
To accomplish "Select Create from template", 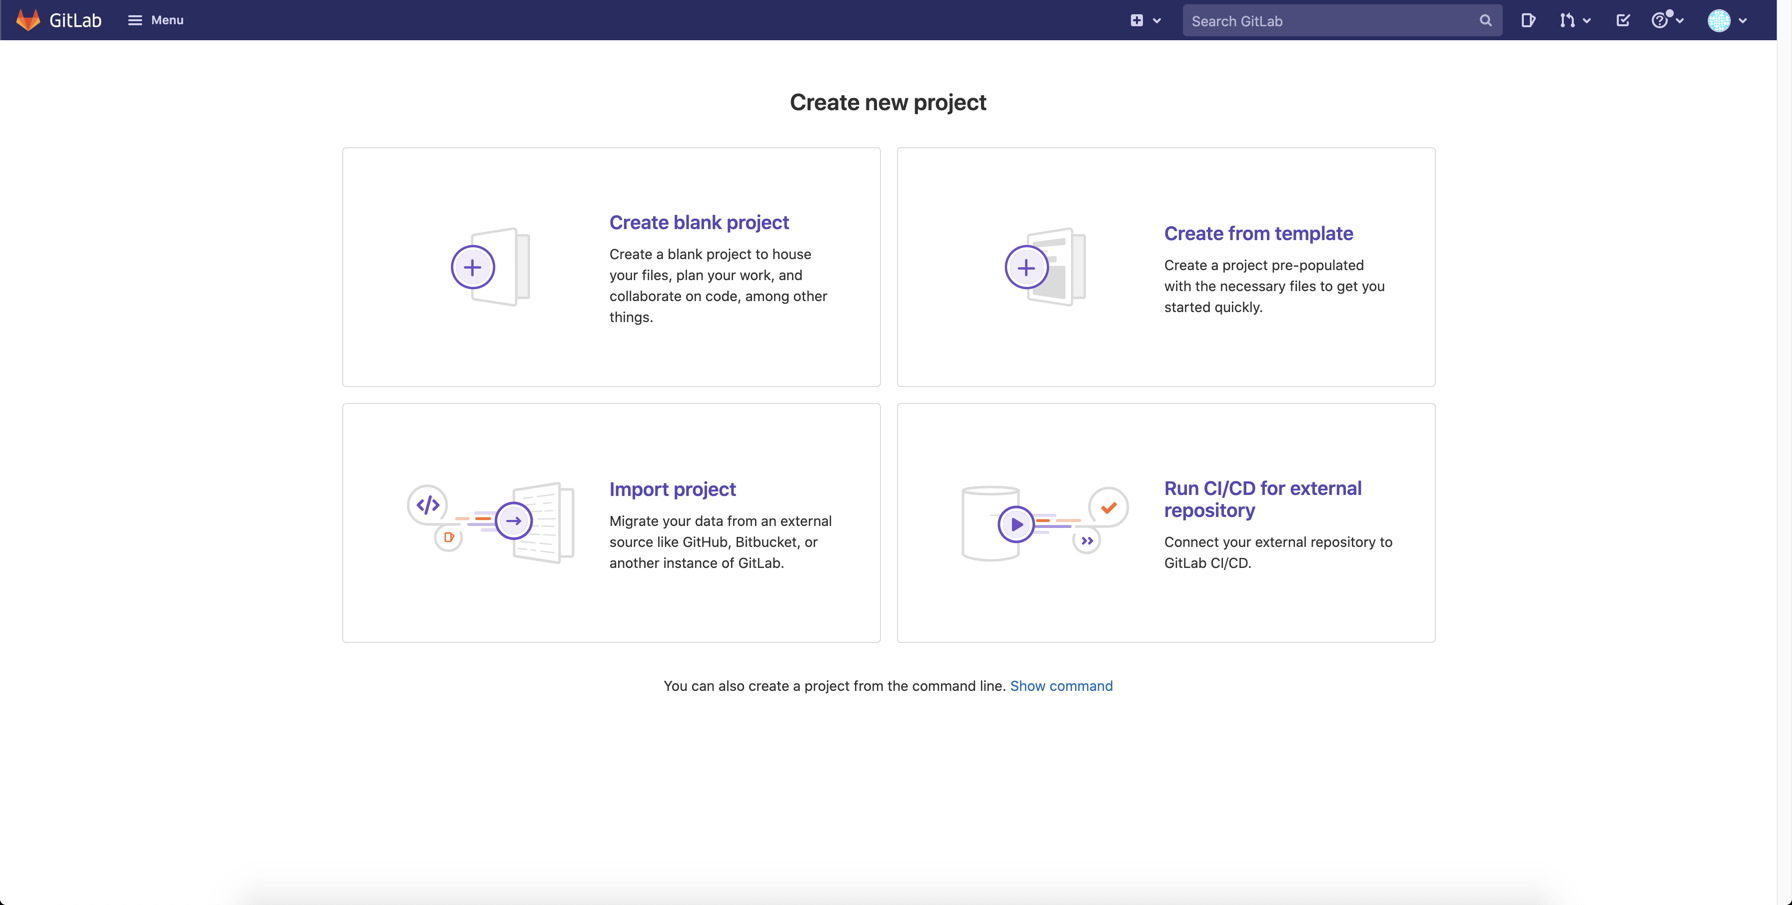I will click(x=1258, y=233).
